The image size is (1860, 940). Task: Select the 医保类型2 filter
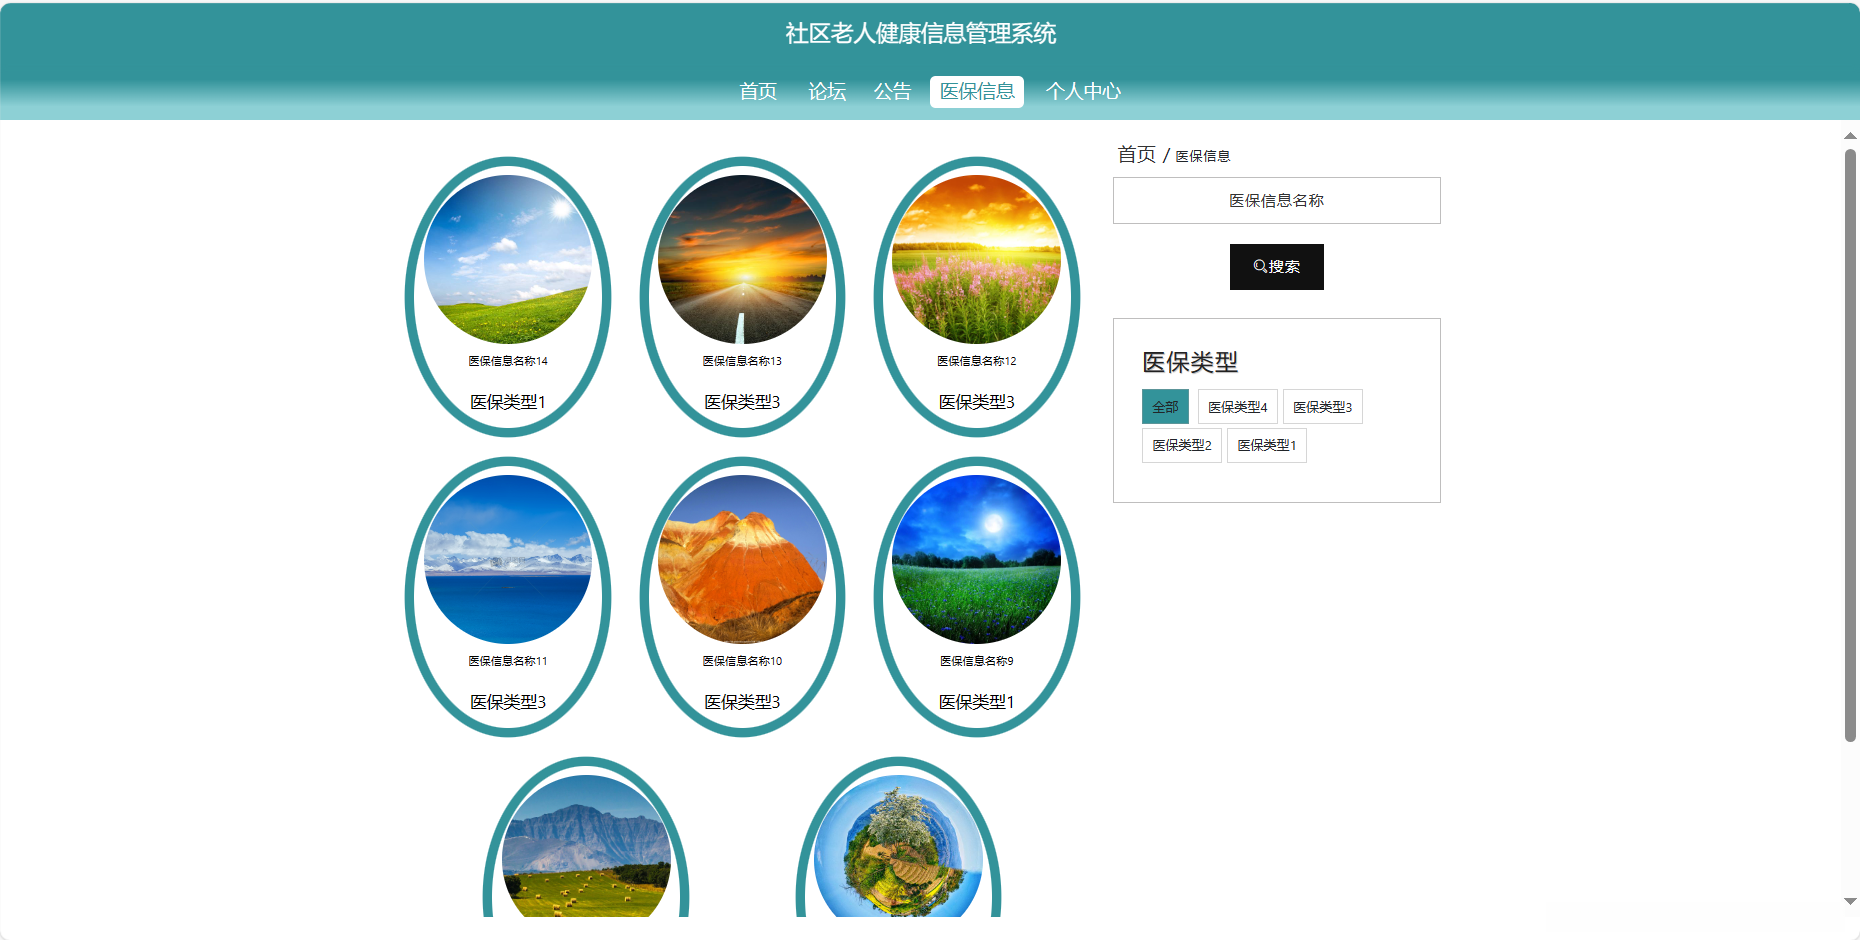1181,445
